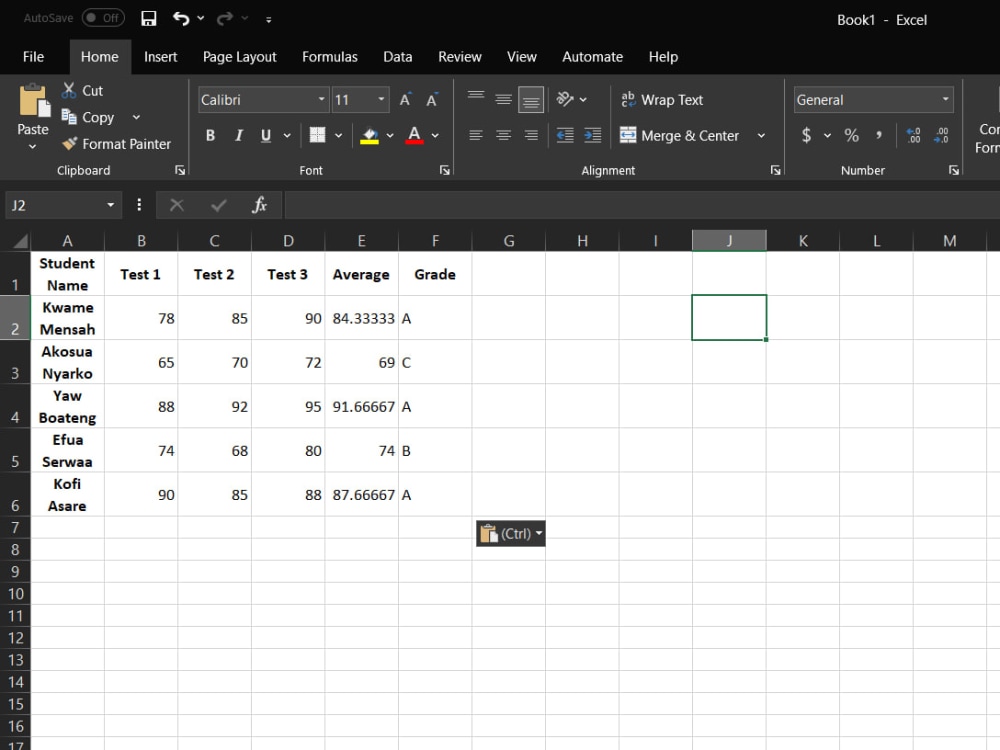Click Align Right icon
Screen dimensions: 1000x750
click(531, 135)
